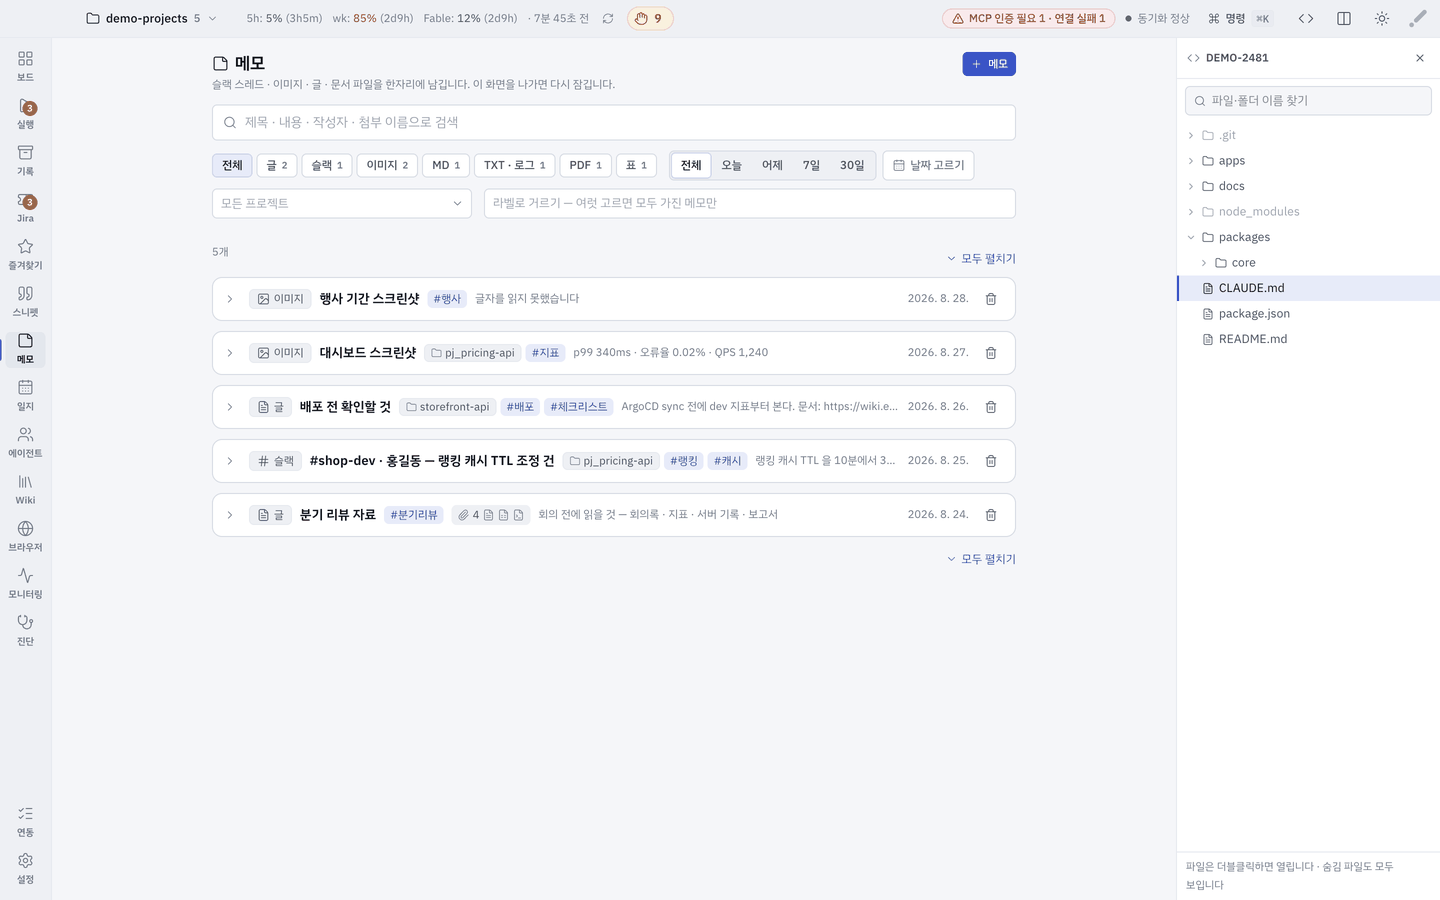Toggle the code panel icon in top bar
1440x900 pixels.
pos(1306,19)
